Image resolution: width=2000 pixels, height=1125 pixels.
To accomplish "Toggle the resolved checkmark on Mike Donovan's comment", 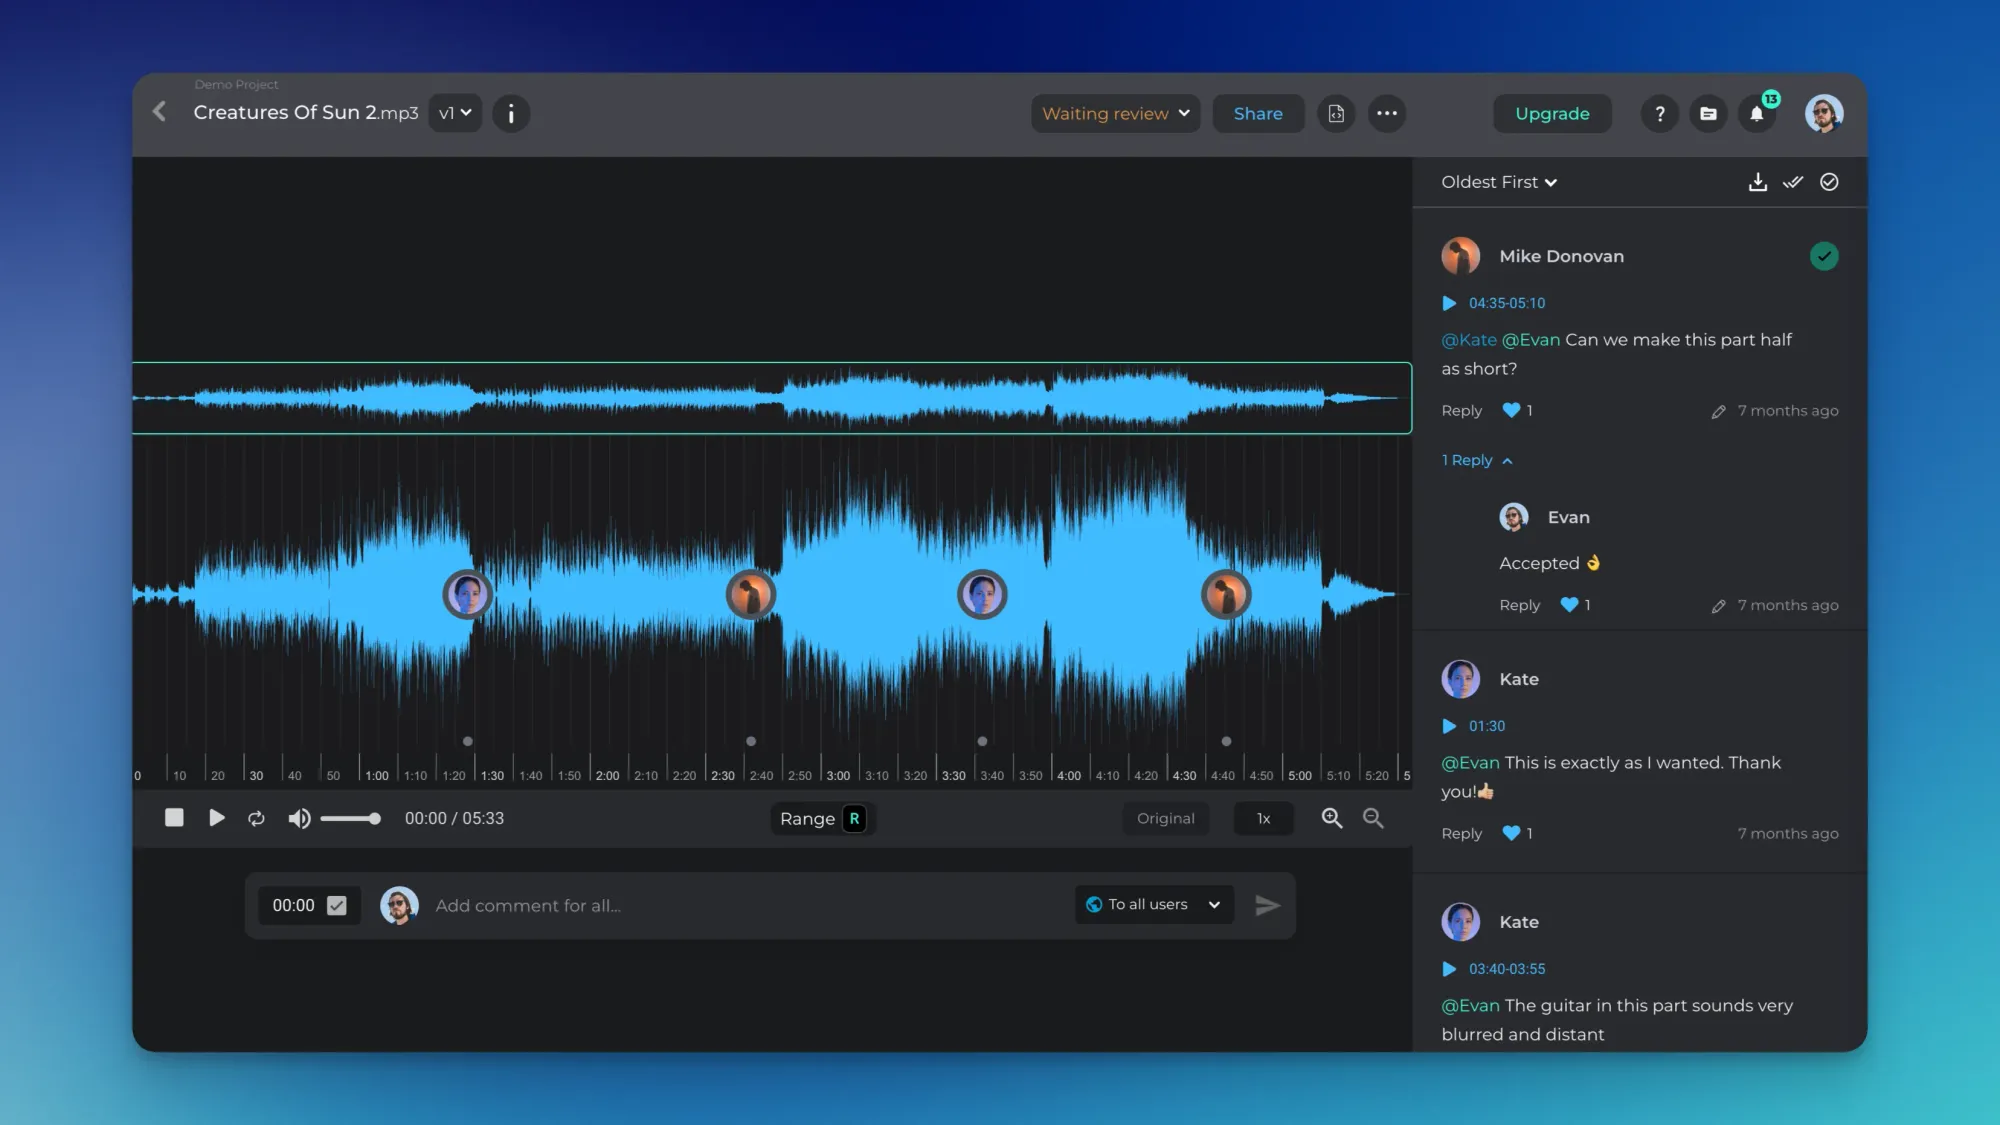I will point(1824,256).
